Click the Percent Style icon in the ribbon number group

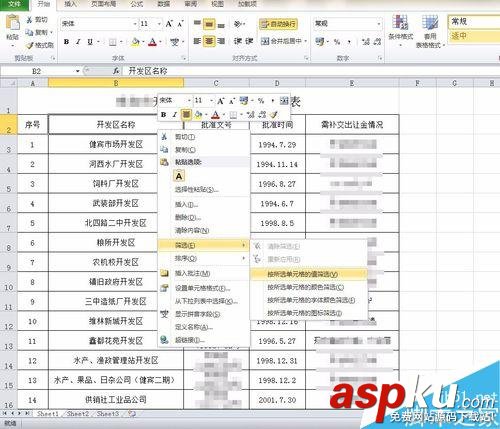(x=337, y=42)
